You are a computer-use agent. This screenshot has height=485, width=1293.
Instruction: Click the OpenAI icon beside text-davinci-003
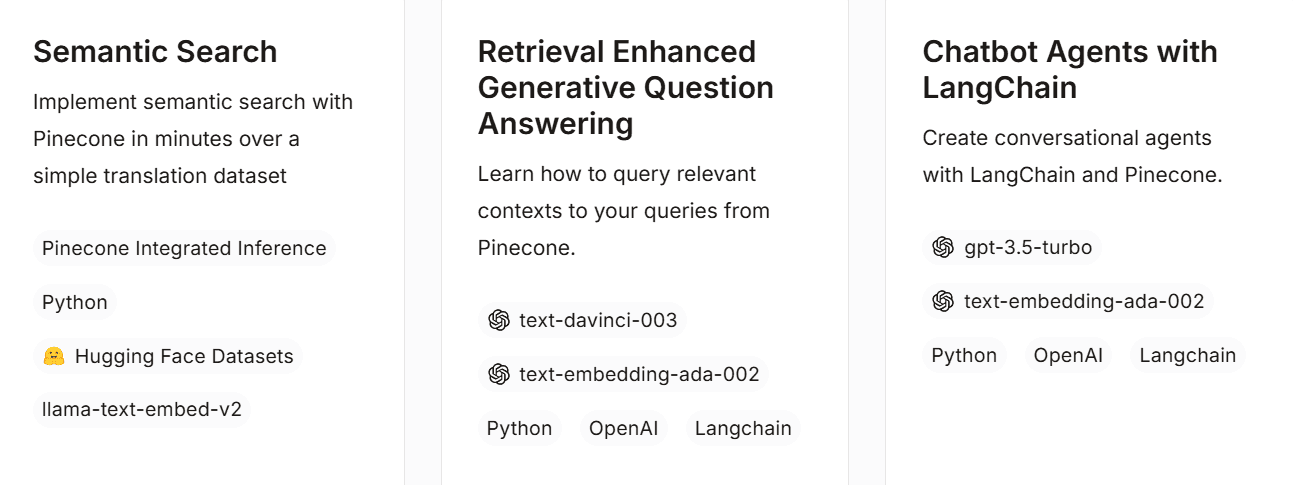coord(499,320)
